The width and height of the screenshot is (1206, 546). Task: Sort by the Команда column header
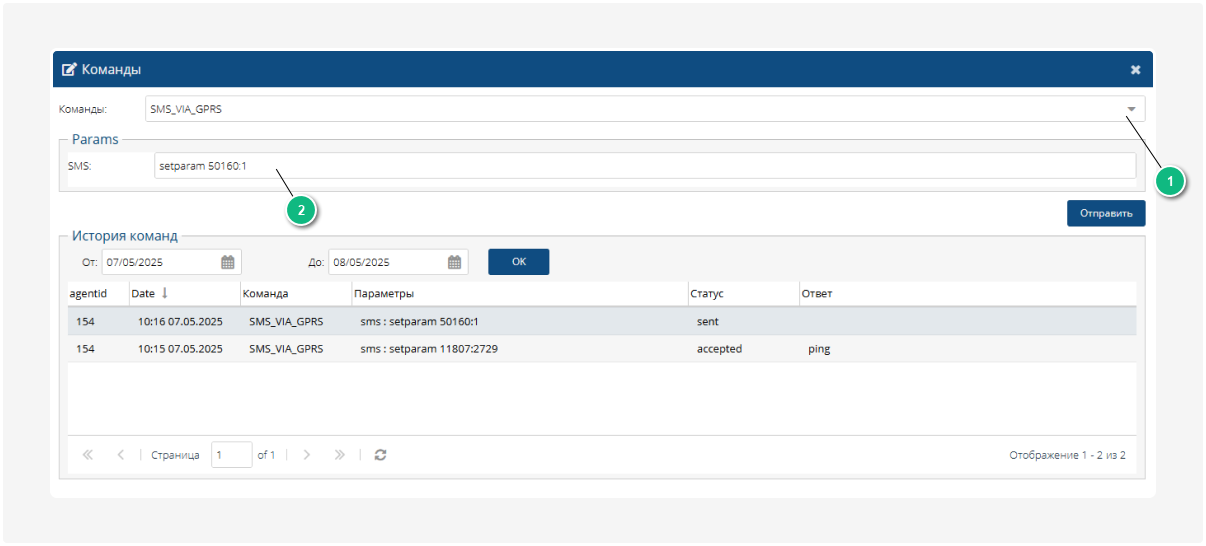295,294
